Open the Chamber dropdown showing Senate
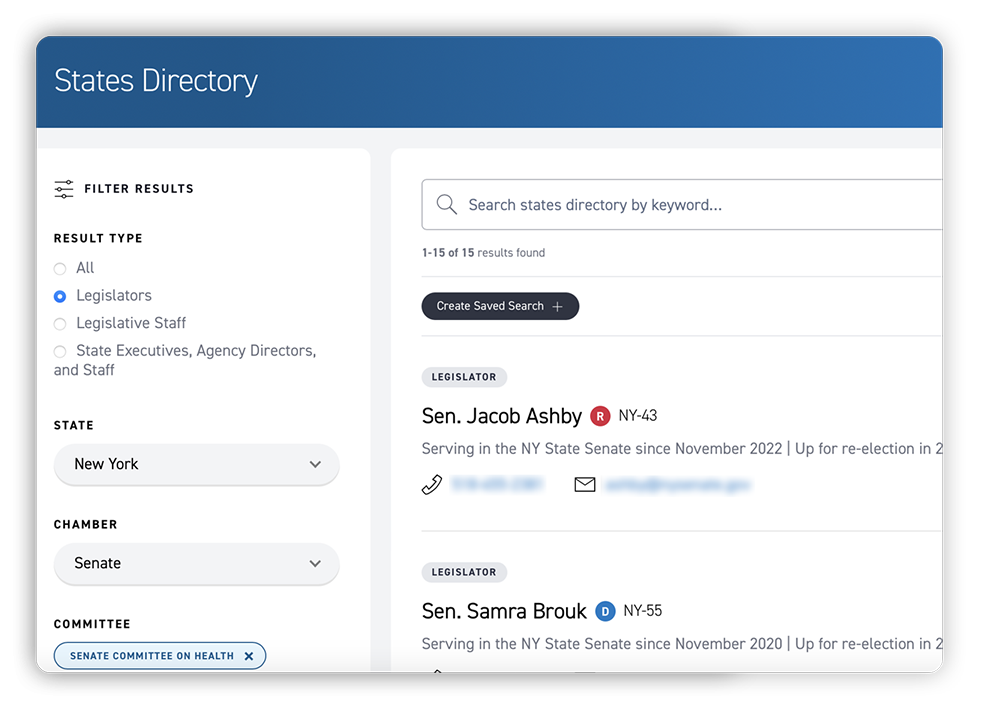The image size is (993, 719). click(x=196, y=564)
